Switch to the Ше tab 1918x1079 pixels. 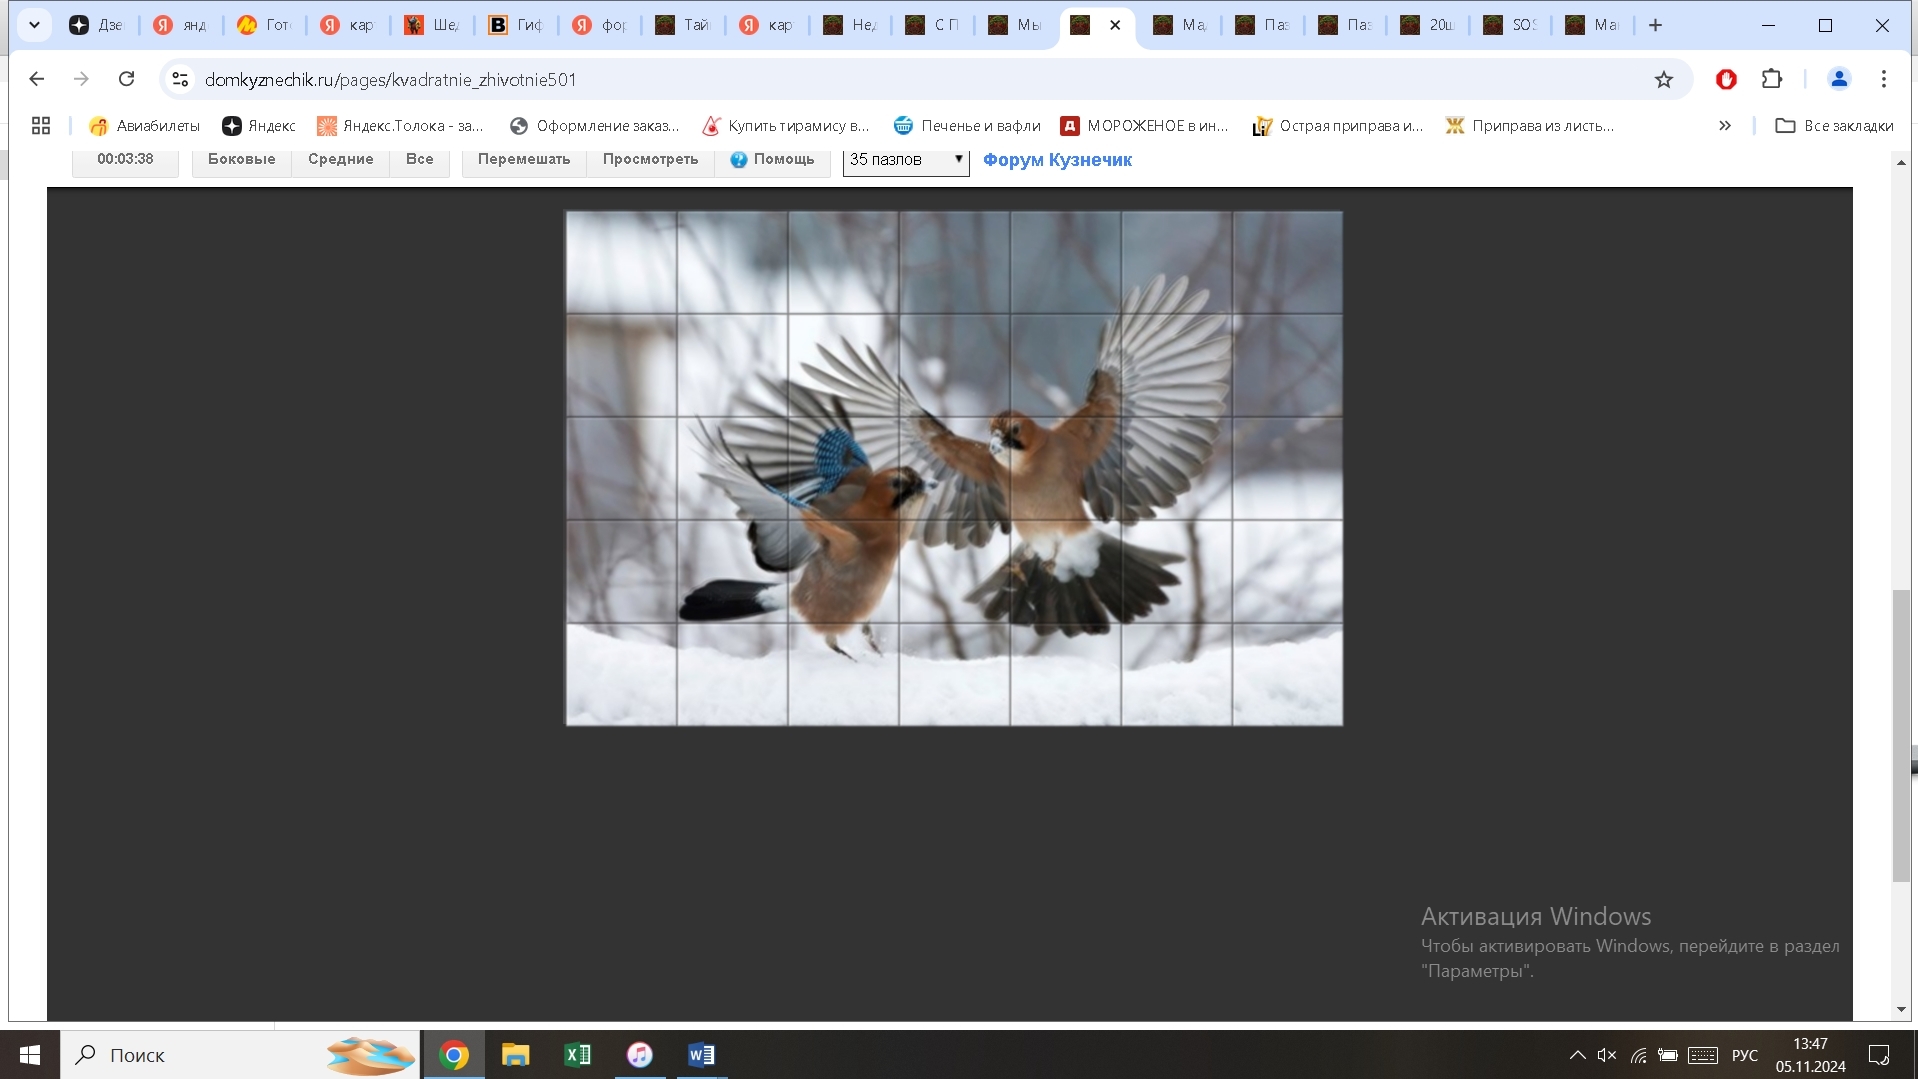[431, 25]
